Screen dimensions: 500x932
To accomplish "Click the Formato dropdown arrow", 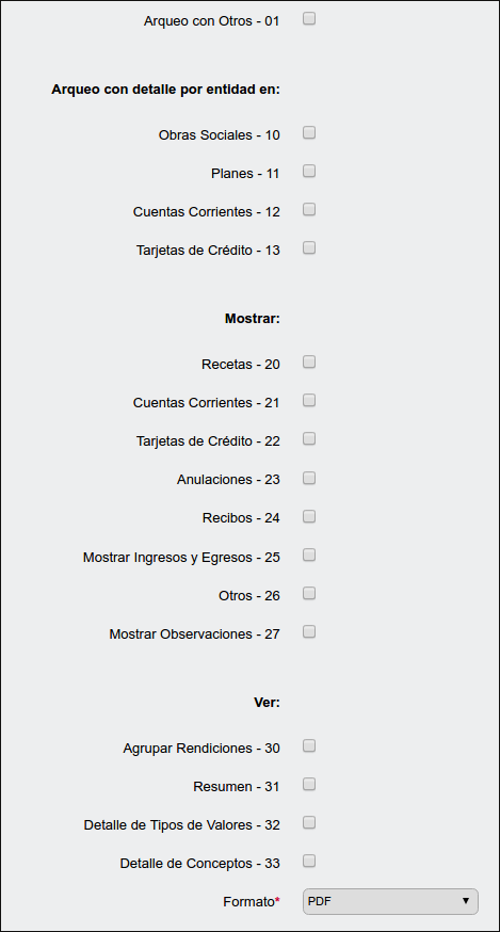I will coord(466,902).
